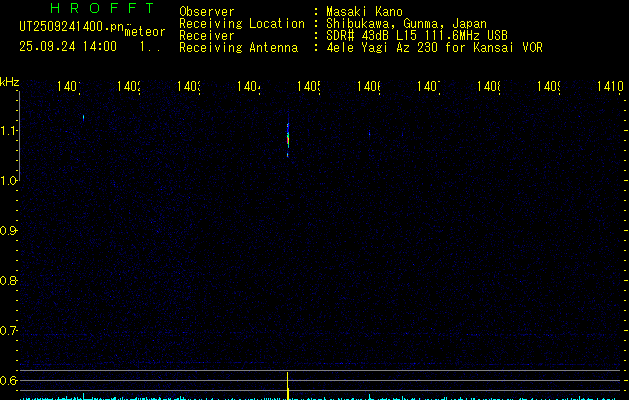
Task: Click the 1402 time axis label
Action: 129,86
